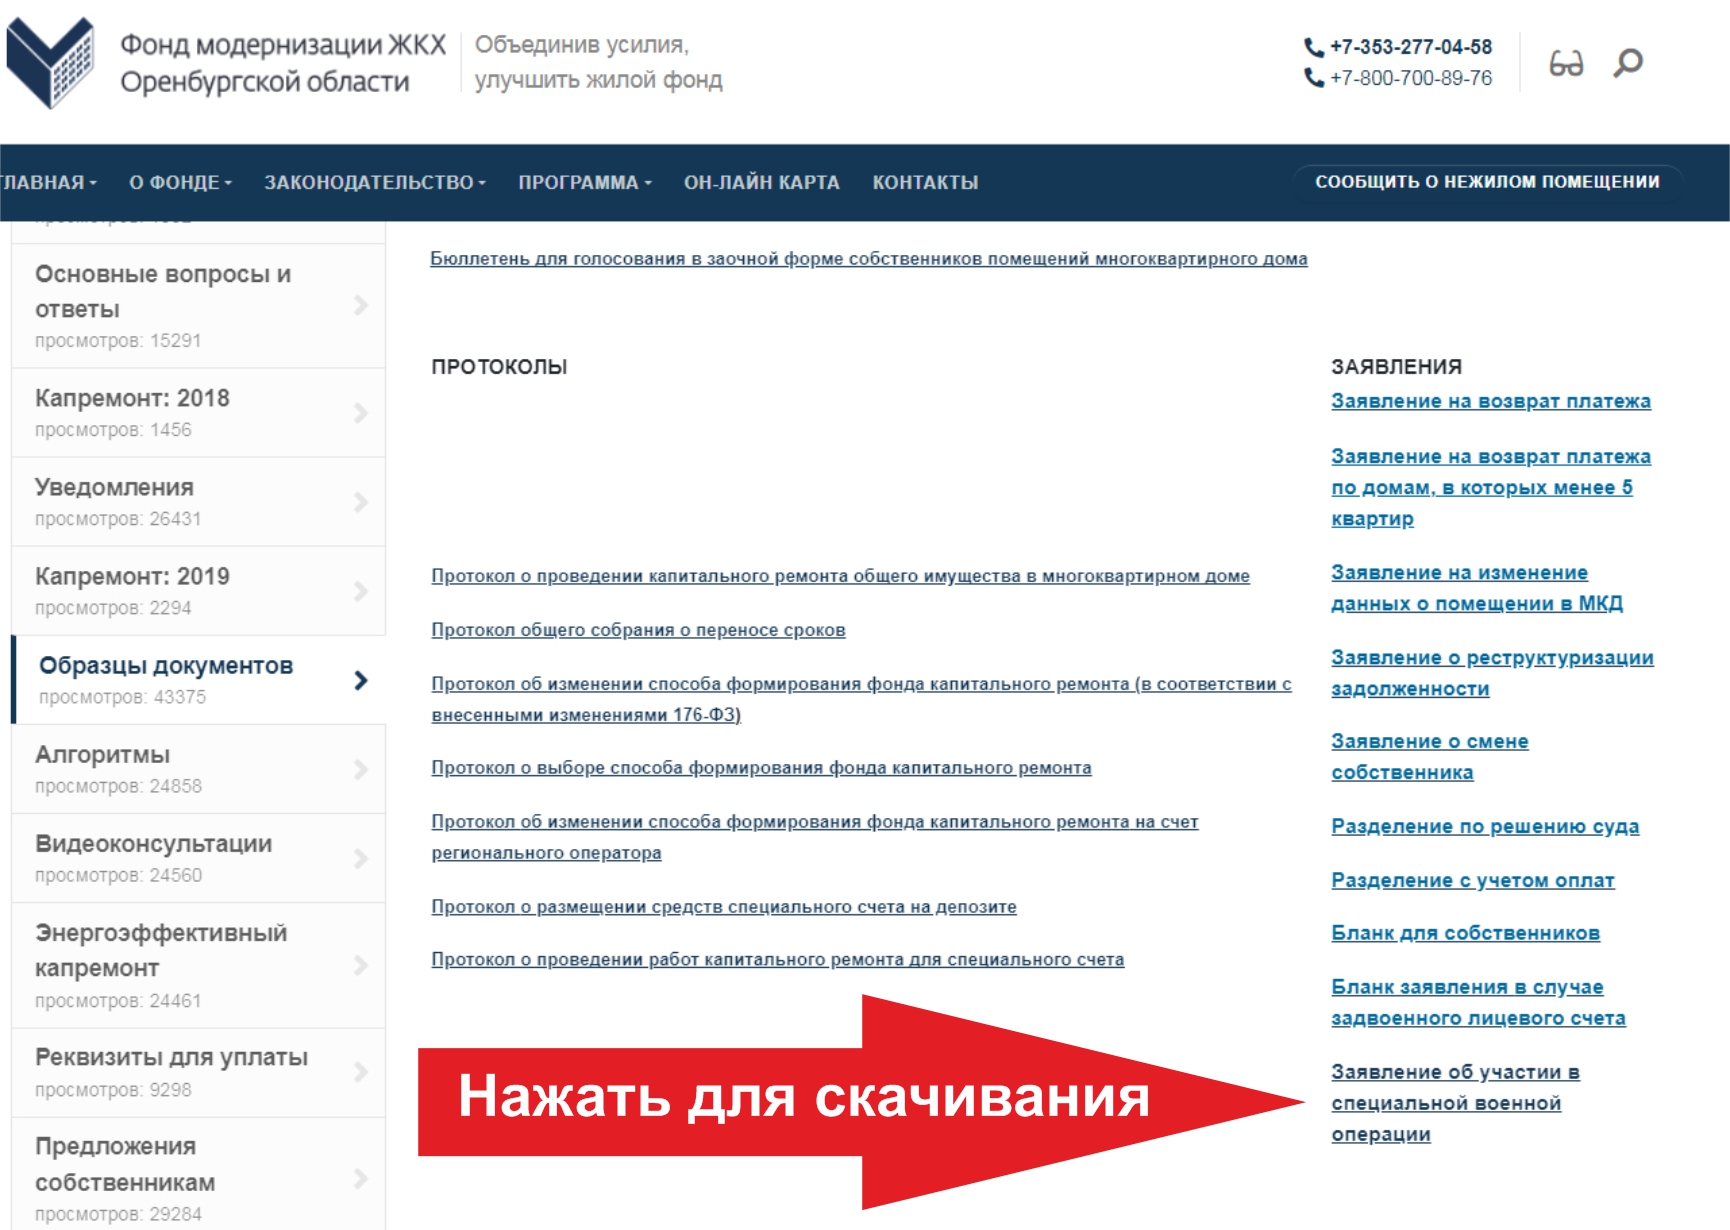Expand chevron for Видеоконсультации
The width and height of the screenshot is (1730, 1230).
(361, 858)
